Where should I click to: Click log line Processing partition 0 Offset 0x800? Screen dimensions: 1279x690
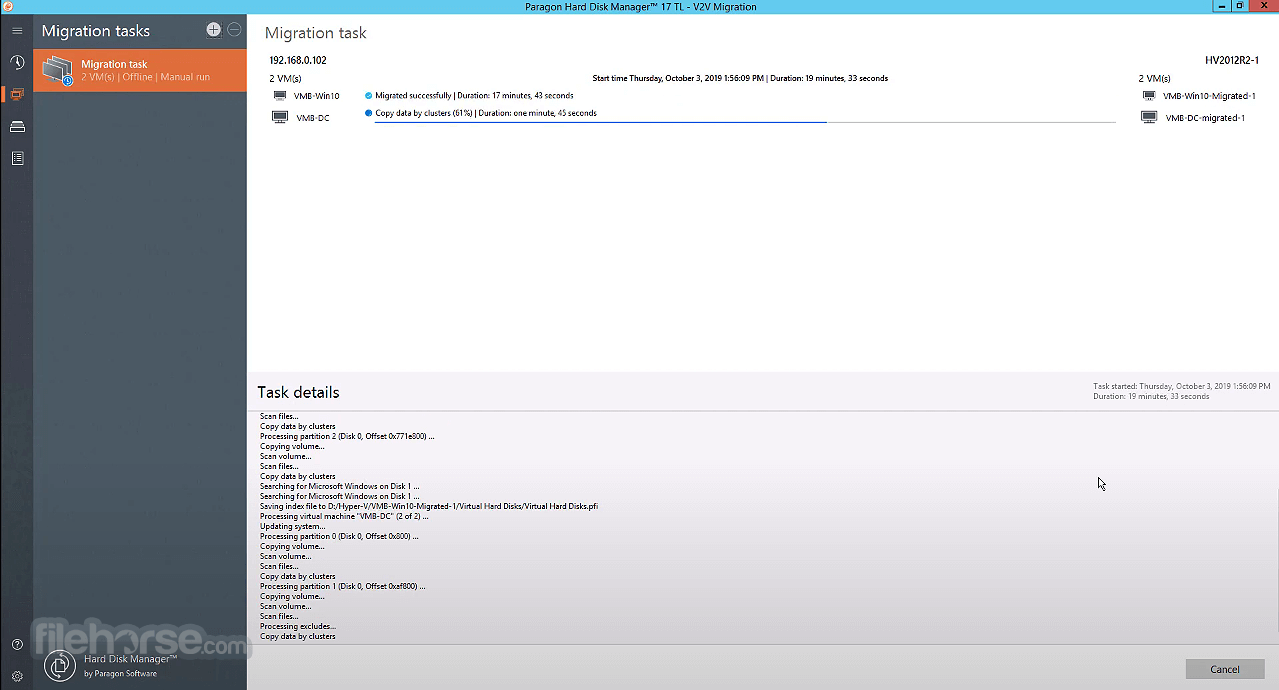(x=339, y=536)
